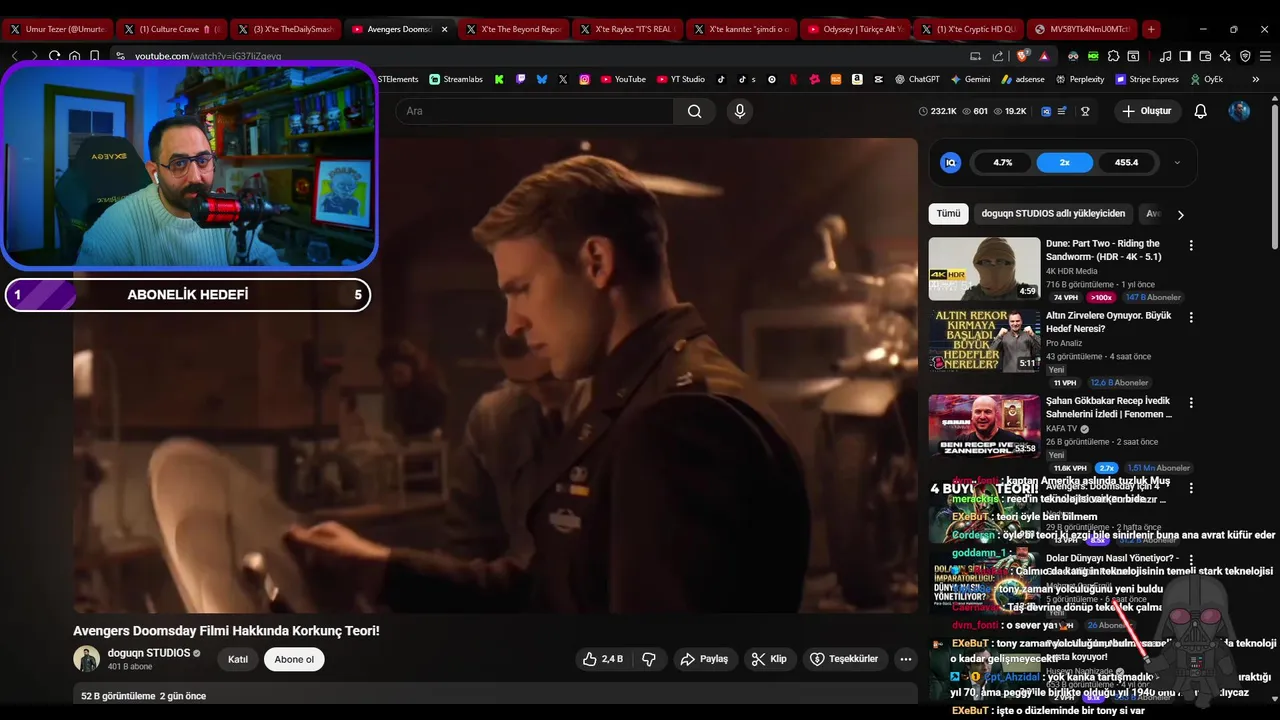The height and width of the screenshot is (720, 1280).
Task: Switch to Culture Crave X tab
Action: point(171,29)
